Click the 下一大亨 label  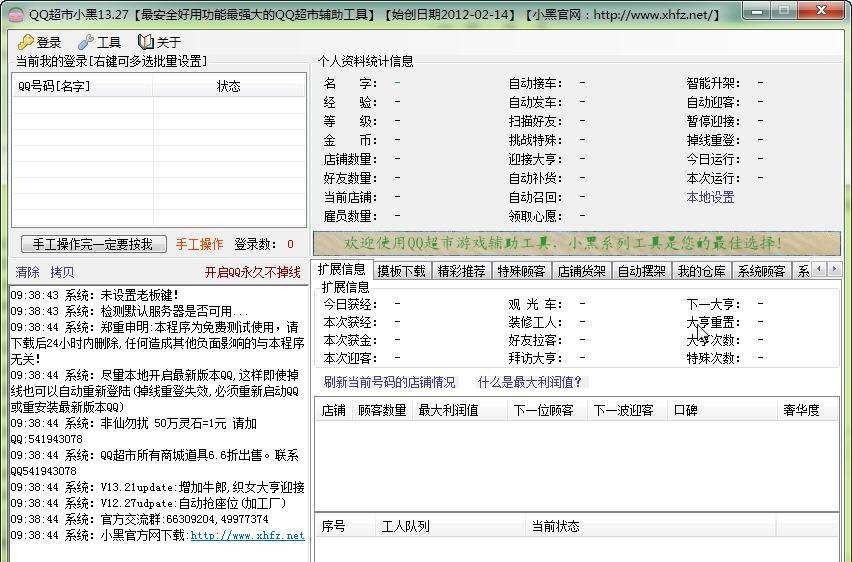713,304
